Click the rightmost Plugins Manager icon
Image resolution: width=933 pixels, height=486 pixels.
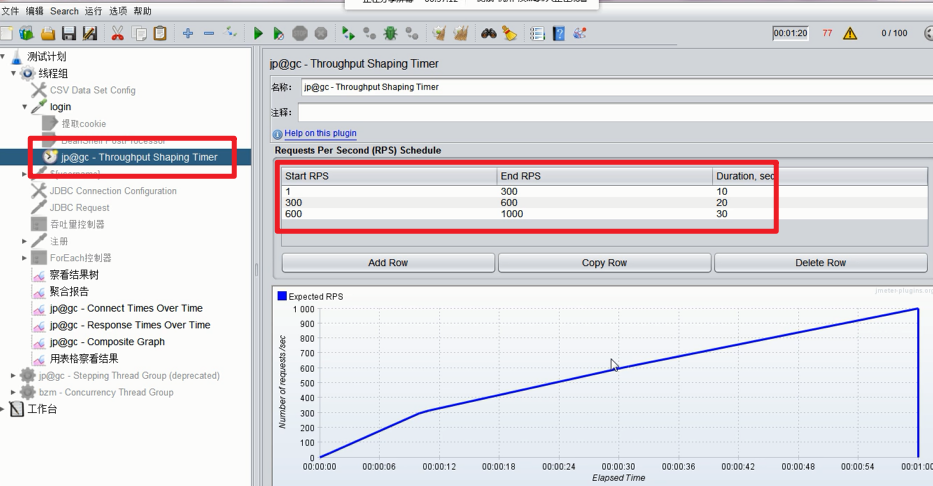[580, 33]
